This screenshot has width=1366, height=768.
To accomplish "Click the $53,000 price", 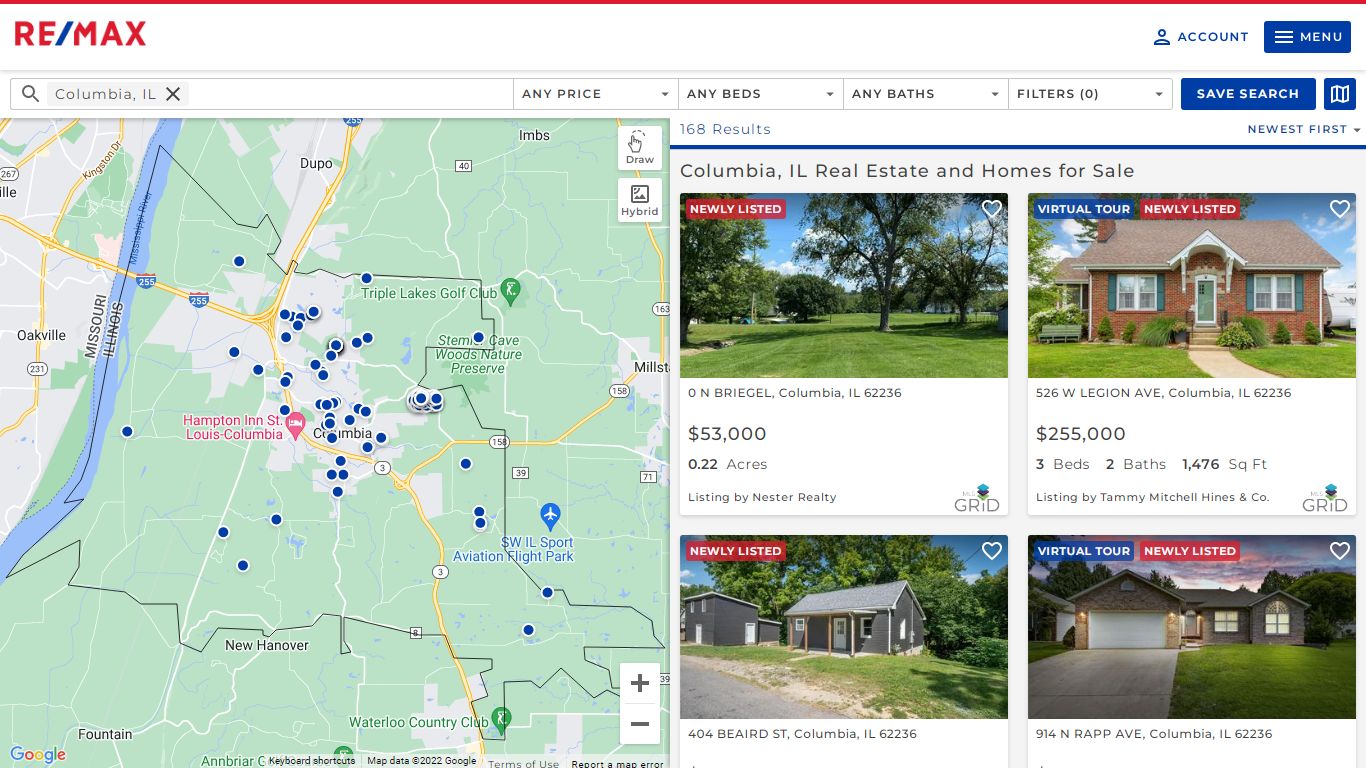I will [727, 434].
